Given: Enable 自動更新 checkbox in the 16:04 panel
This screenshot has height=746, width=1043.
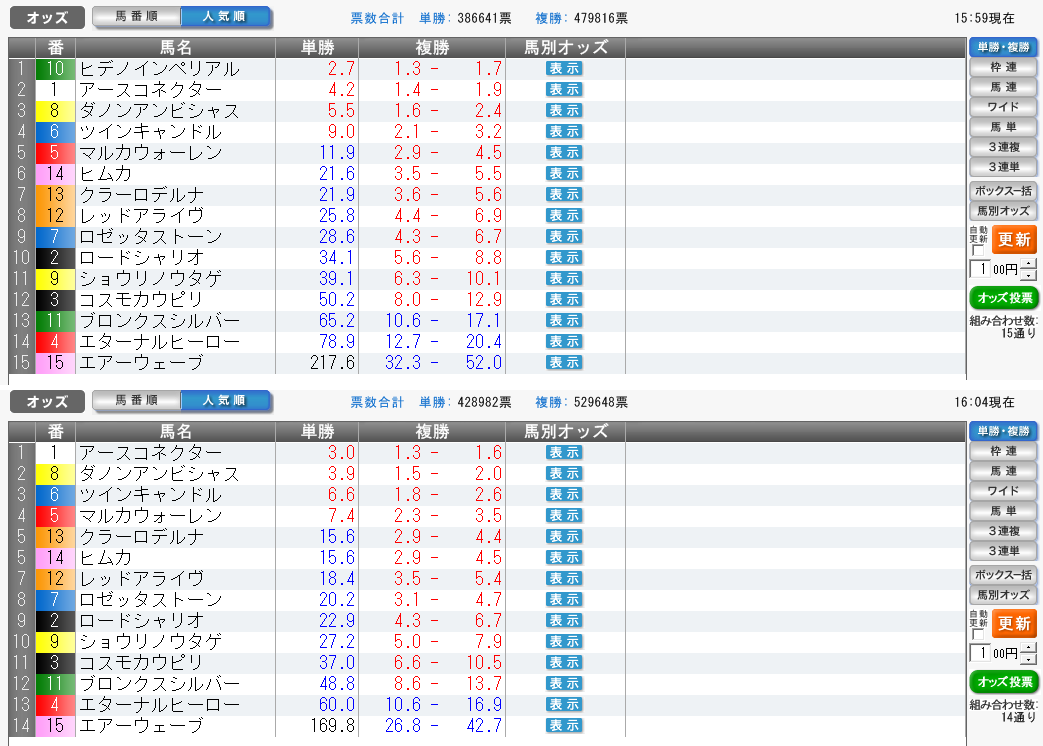Looking at the screenshot, I should (x=978, y=635).
